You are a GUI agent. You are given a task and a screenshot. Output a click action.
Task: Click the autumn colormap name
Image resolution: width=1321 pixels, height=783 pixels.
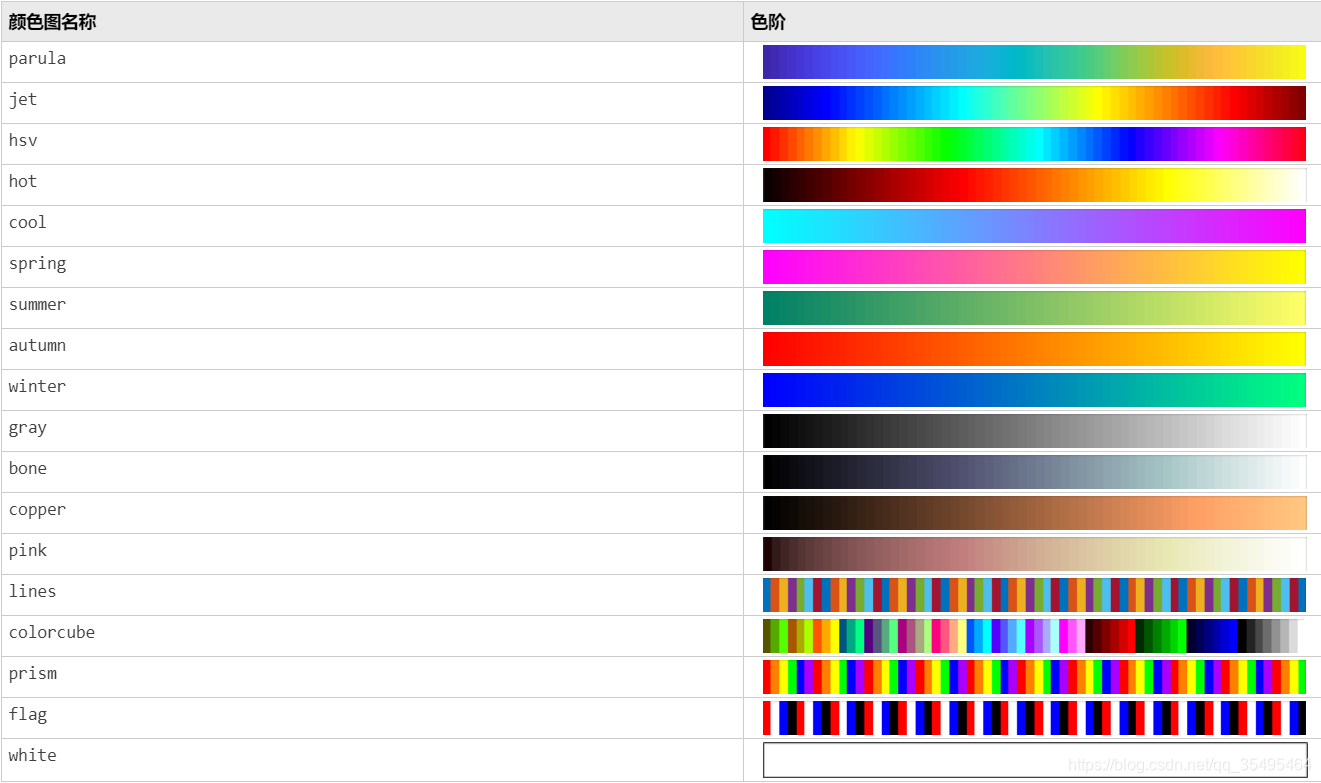click(x=37, y=346)
